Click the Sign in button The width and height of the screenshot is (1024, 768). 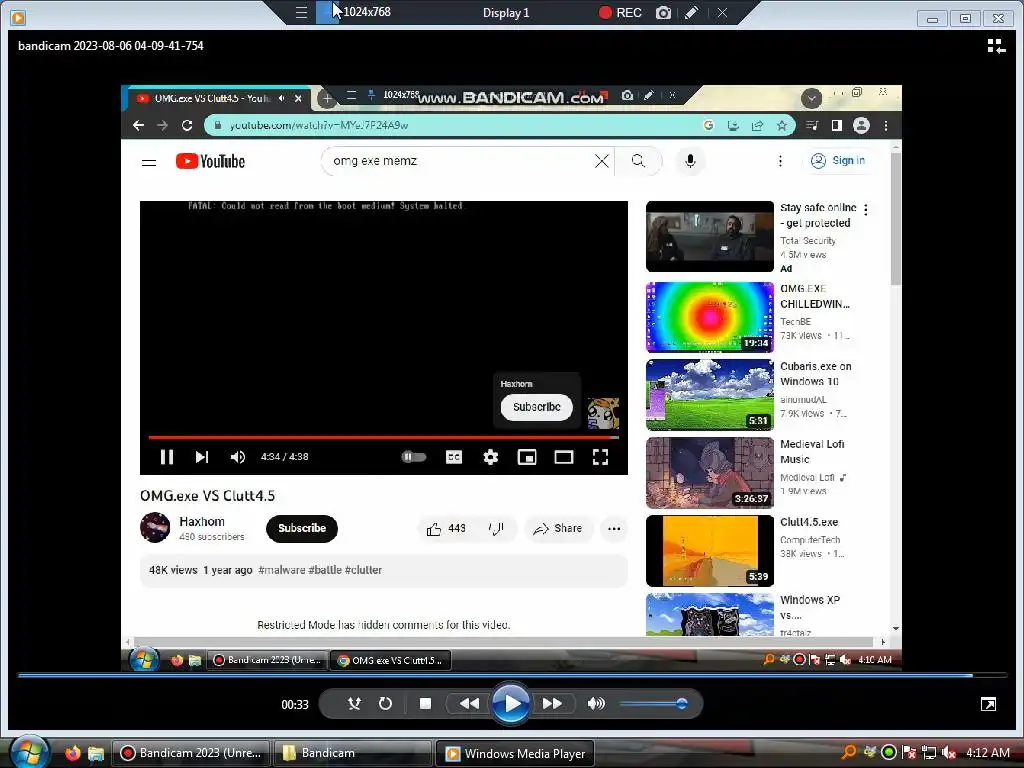(839, 161)
